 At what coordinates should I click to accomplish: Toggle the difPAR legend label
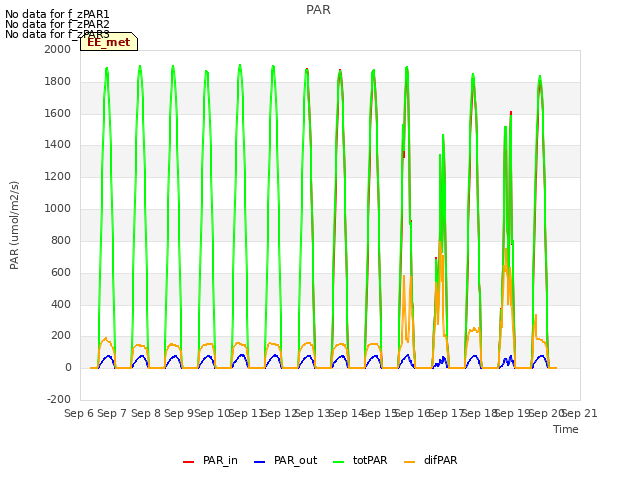(x=440, y=460)
